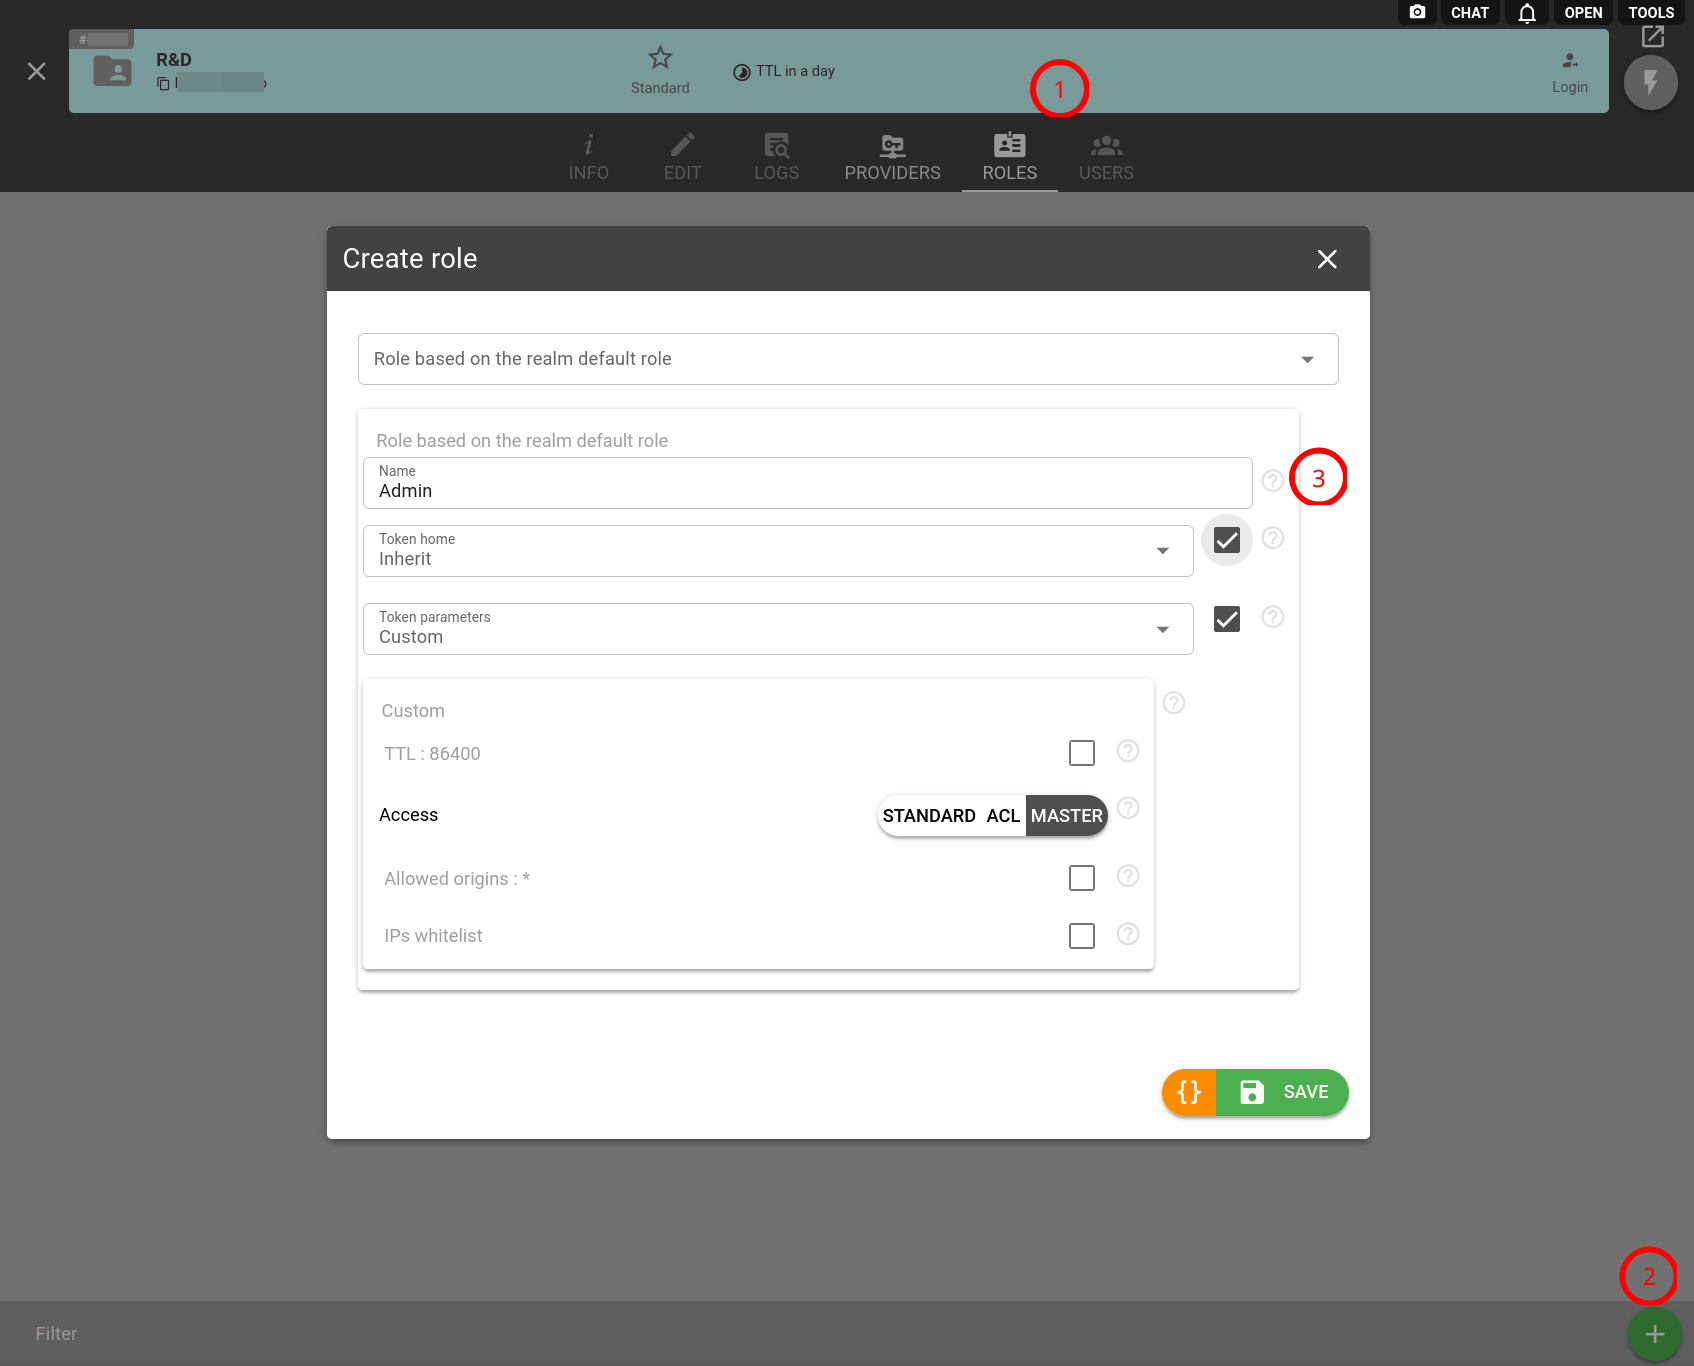This screenshot has width=1694, height=1366.
Task: Tick the IPs whitelist checkbox
Action: [x=1081, y=936]
